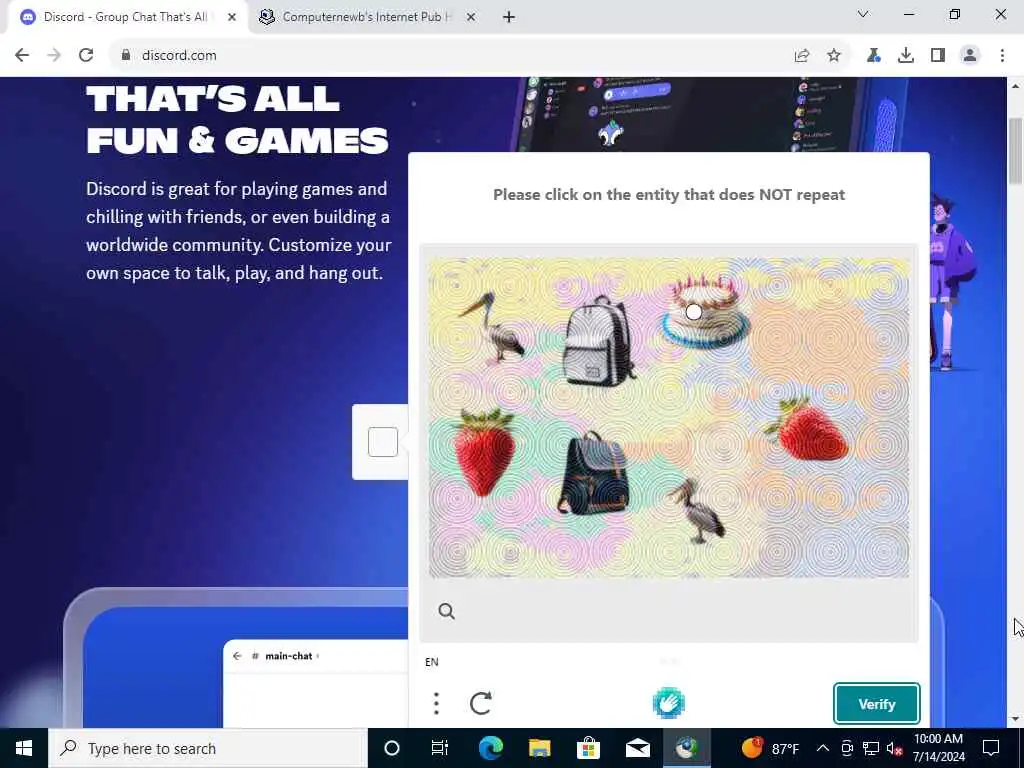The width and height of the screenshot is (1024, 768).
Task: Refresh the captcha challenge
Action: tap(481, 703)
